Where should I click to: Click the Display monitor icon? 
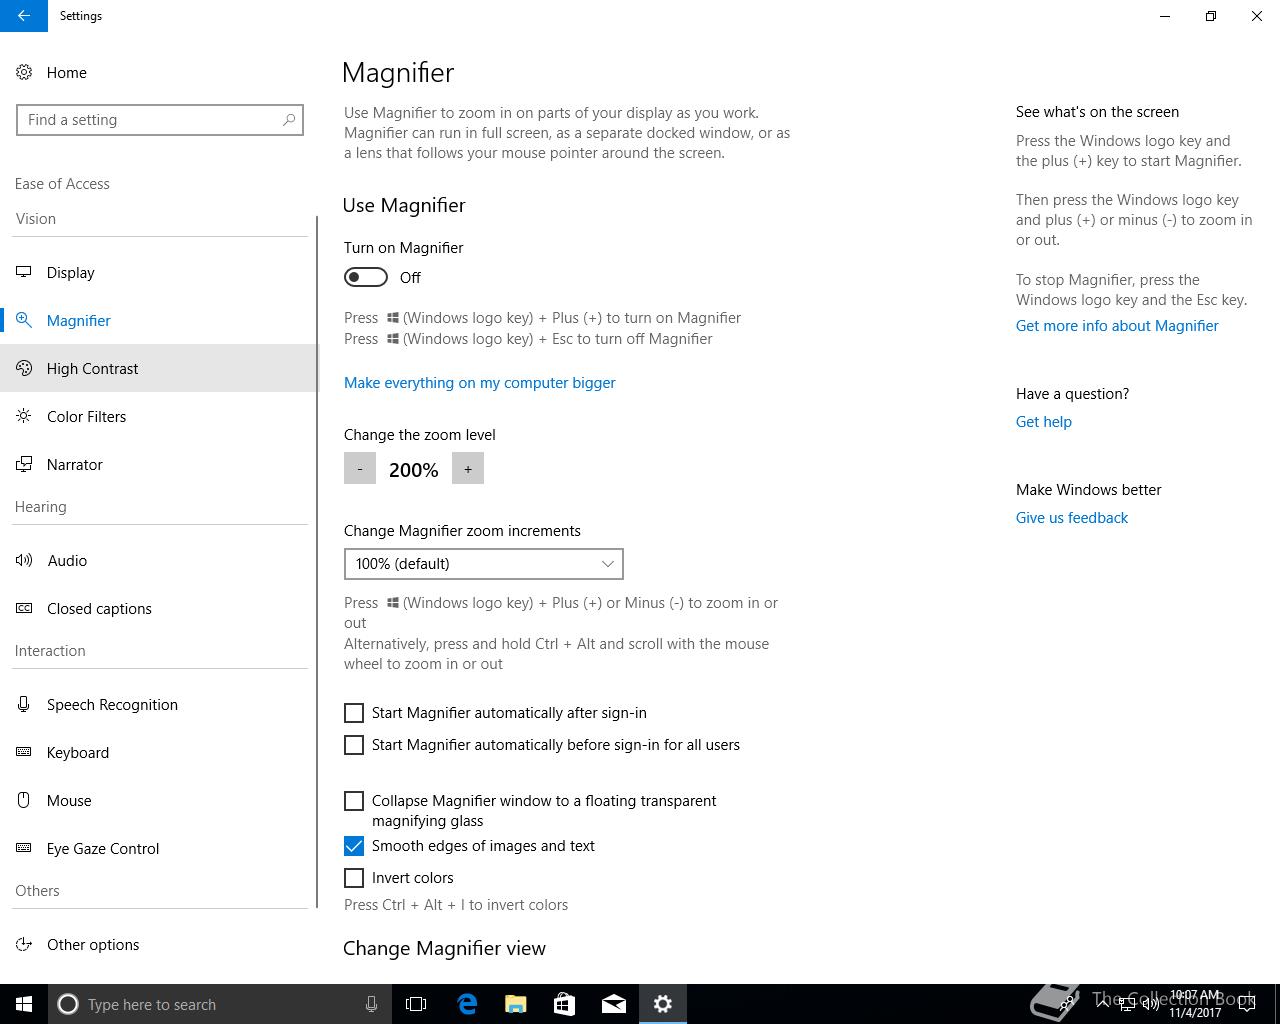(x=24, y=272)
